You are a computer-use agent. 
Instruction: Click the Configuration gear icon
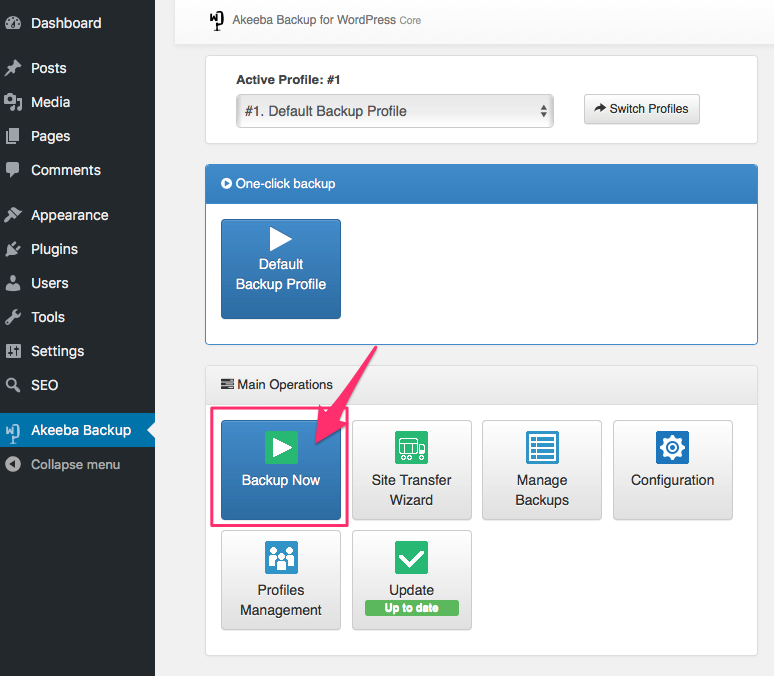(x=672, y=447)
